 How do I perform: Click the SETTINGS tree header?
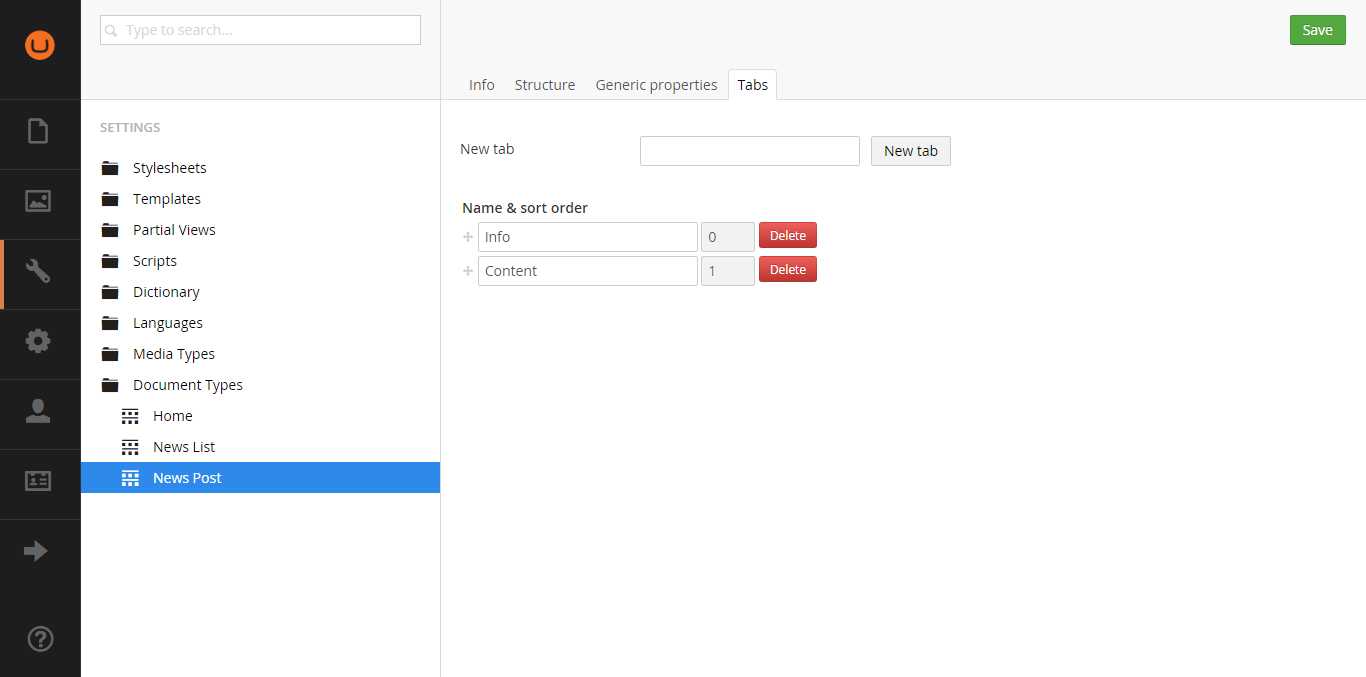(x=130, y=128)
